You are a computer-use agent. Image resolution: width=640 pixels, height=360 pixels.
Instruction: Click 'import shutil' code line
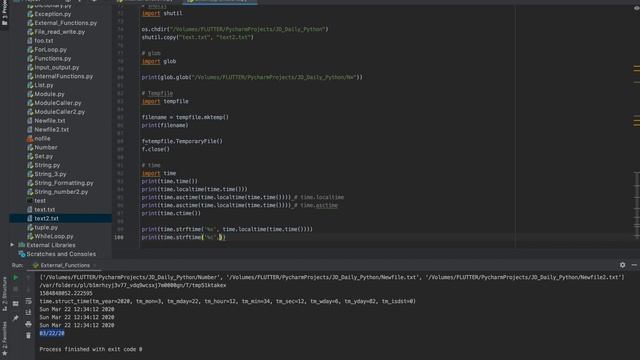pos(162,13)
